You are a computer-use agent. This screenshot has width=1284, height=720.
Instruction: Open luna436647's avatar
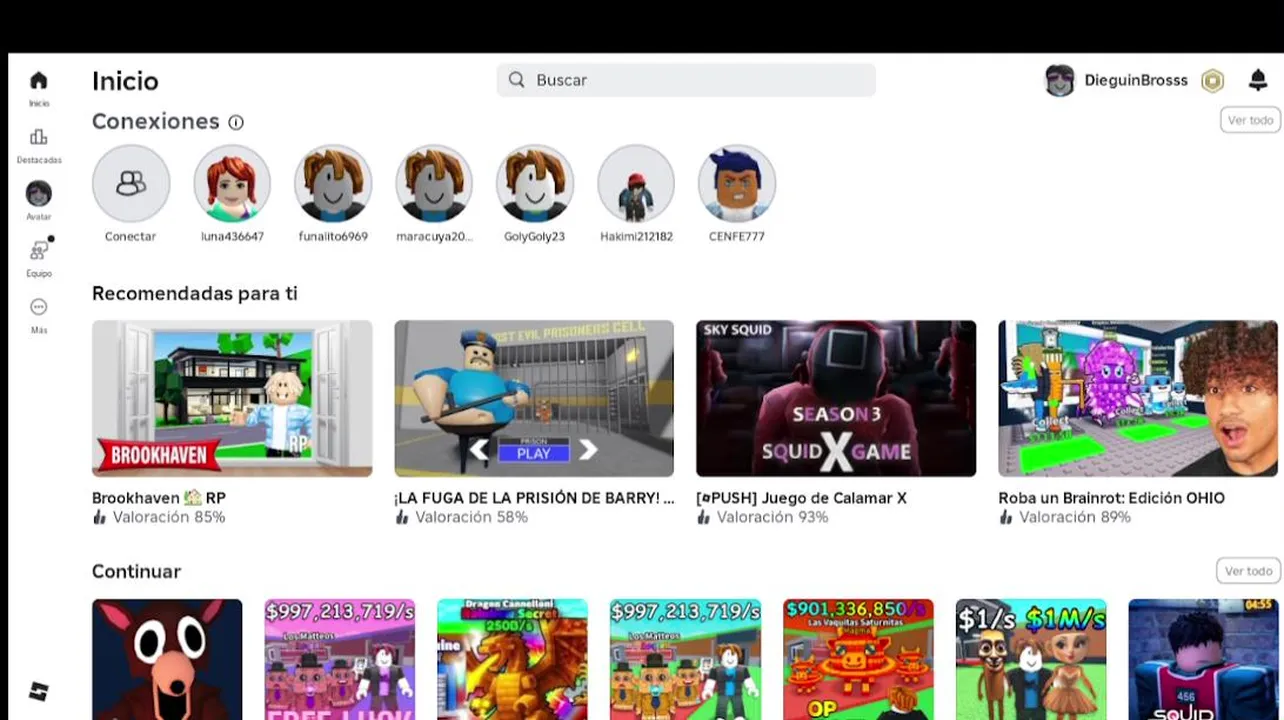232,183
